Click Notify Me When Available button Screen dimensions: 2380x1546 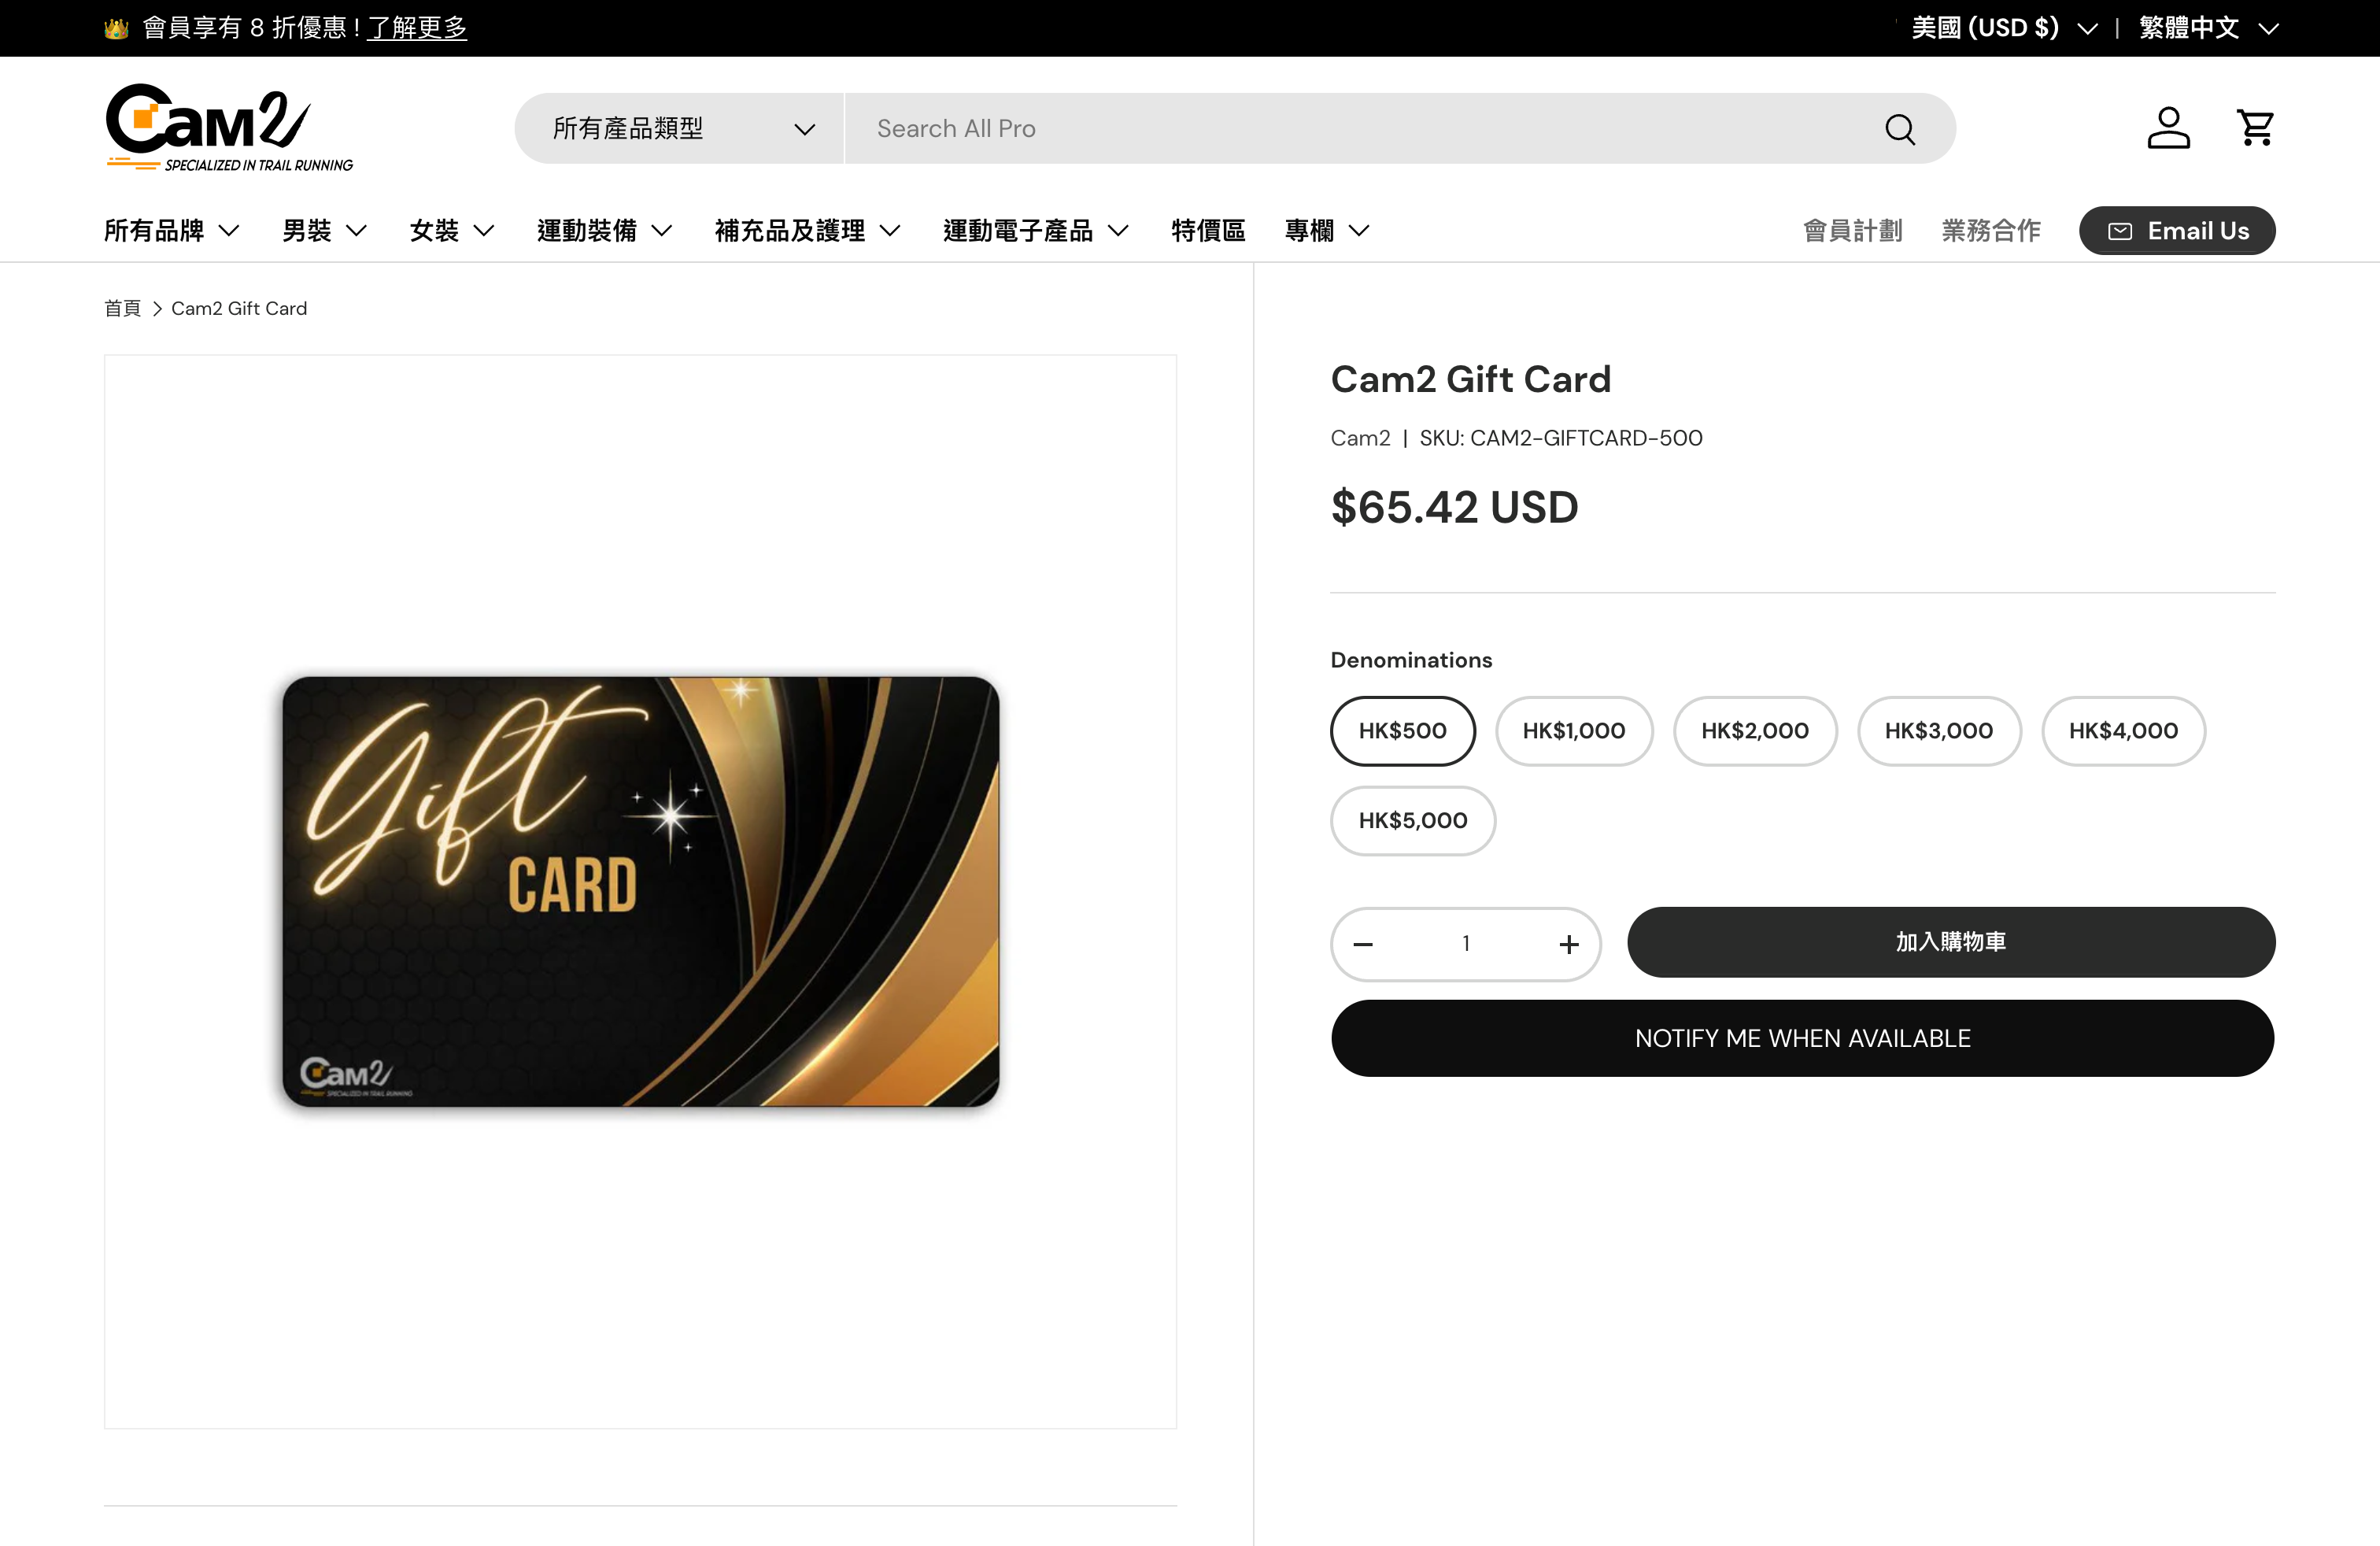pos(1802,1038)
